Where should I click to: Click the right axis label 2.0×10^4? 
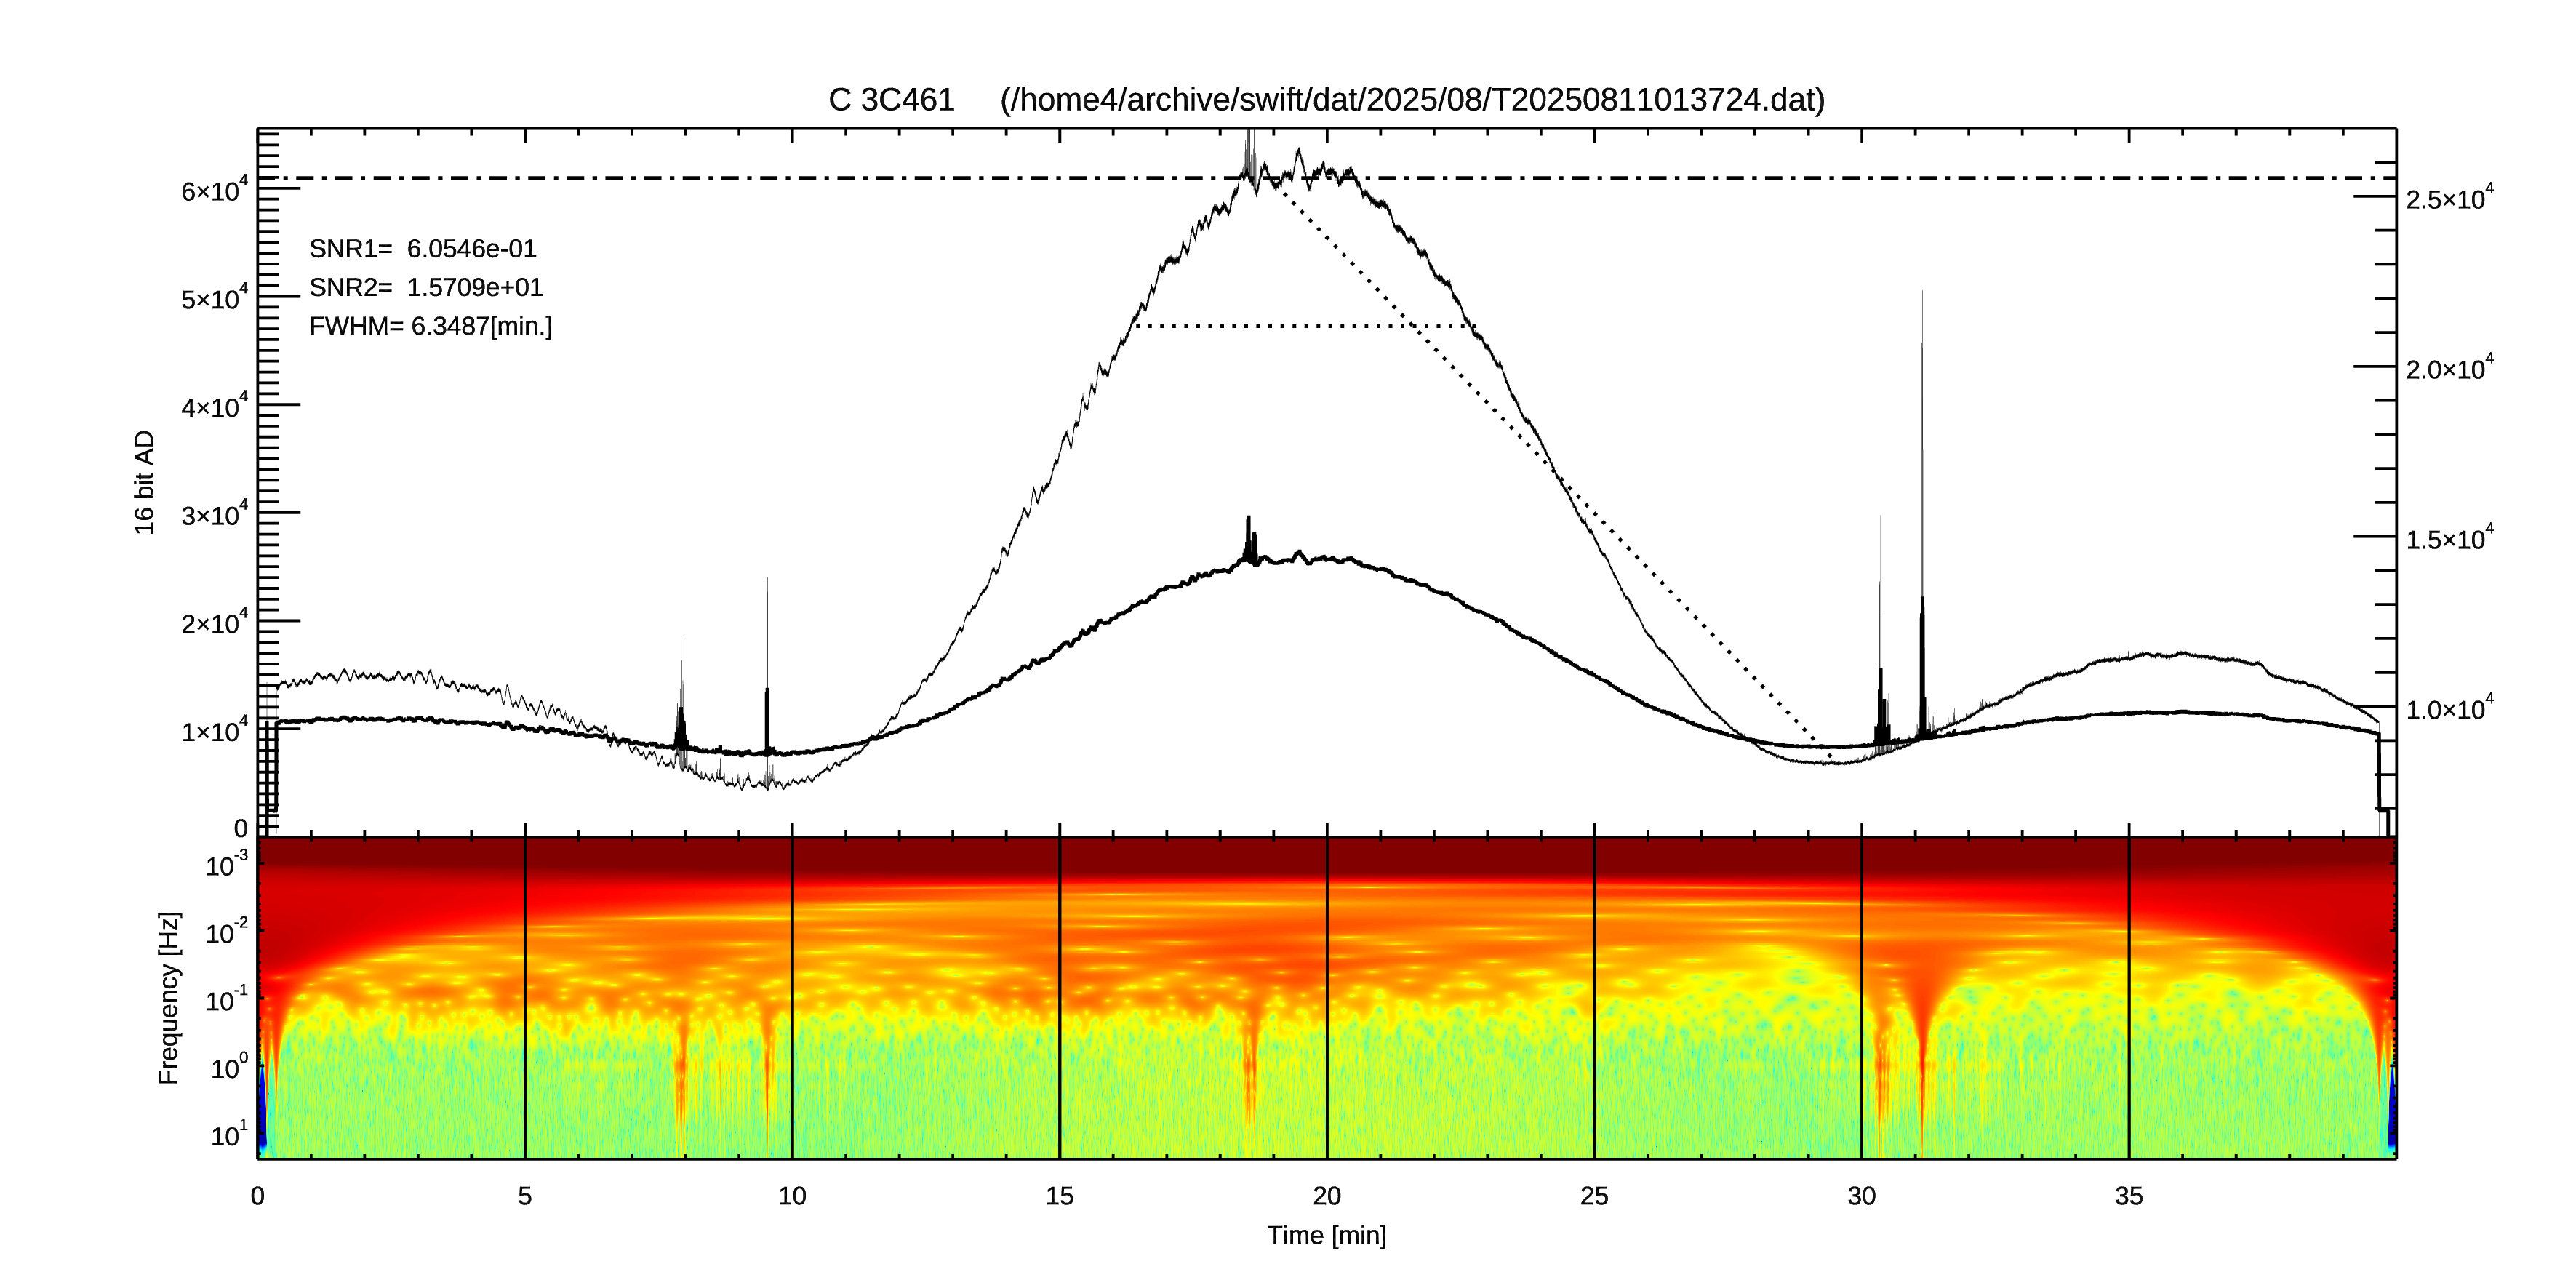[2450, 368]
